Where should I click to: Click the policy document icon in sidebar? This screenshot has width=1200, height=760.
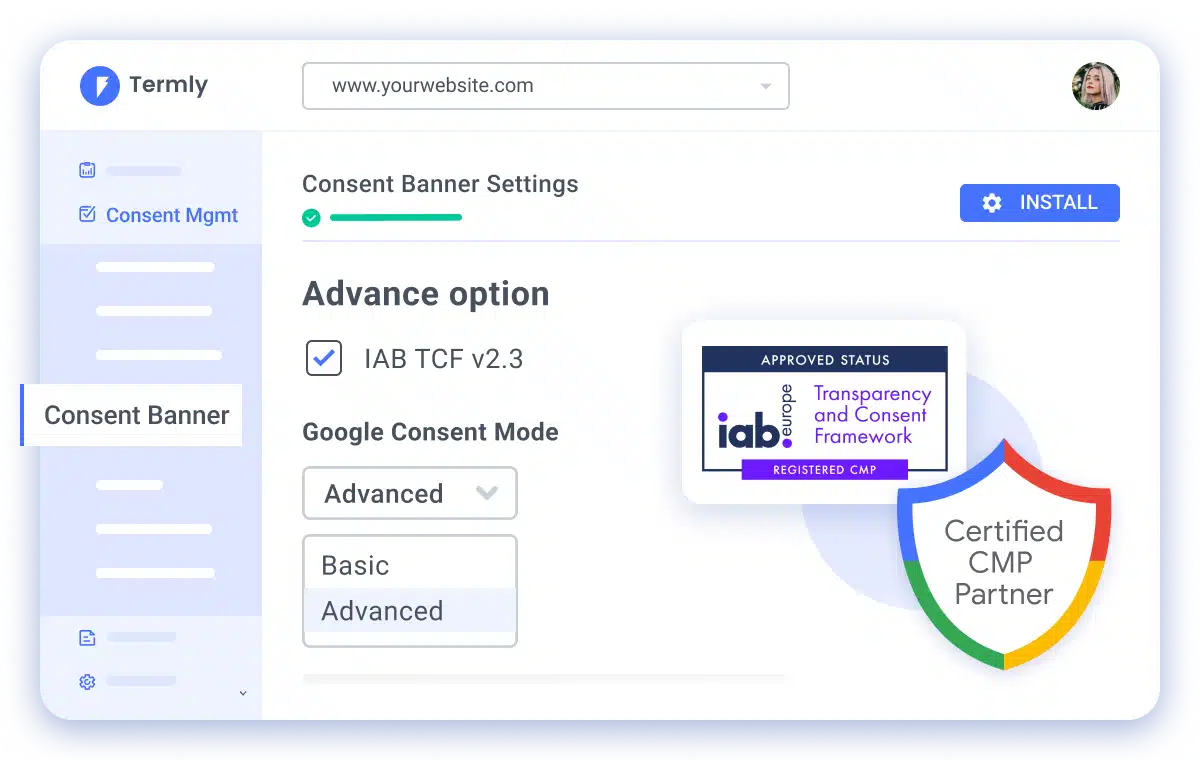[87, 637]
